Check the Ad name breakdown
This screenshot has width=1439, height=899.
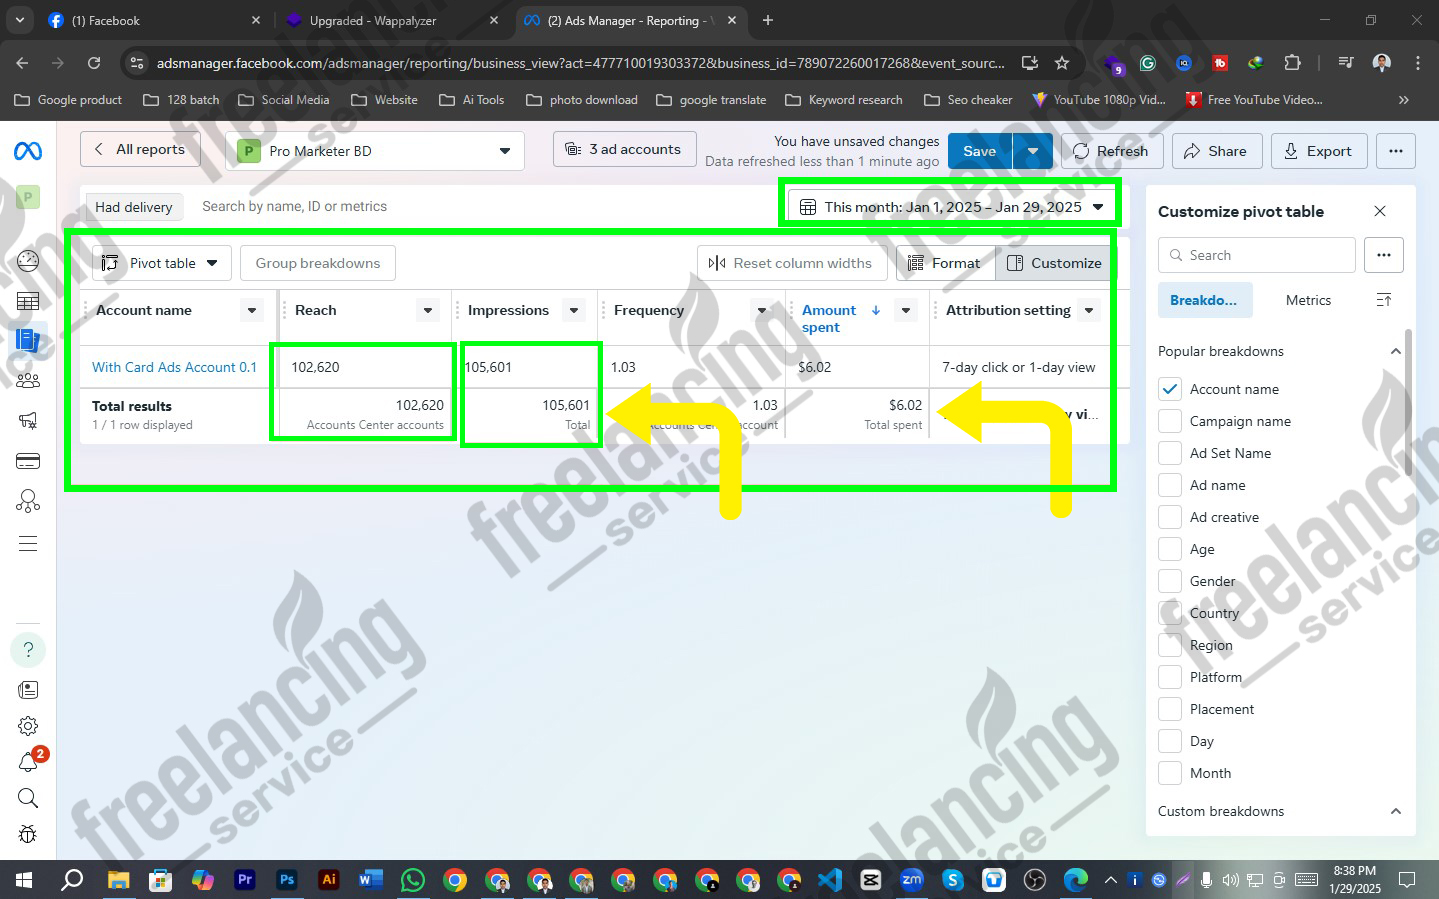[1170, 485]
